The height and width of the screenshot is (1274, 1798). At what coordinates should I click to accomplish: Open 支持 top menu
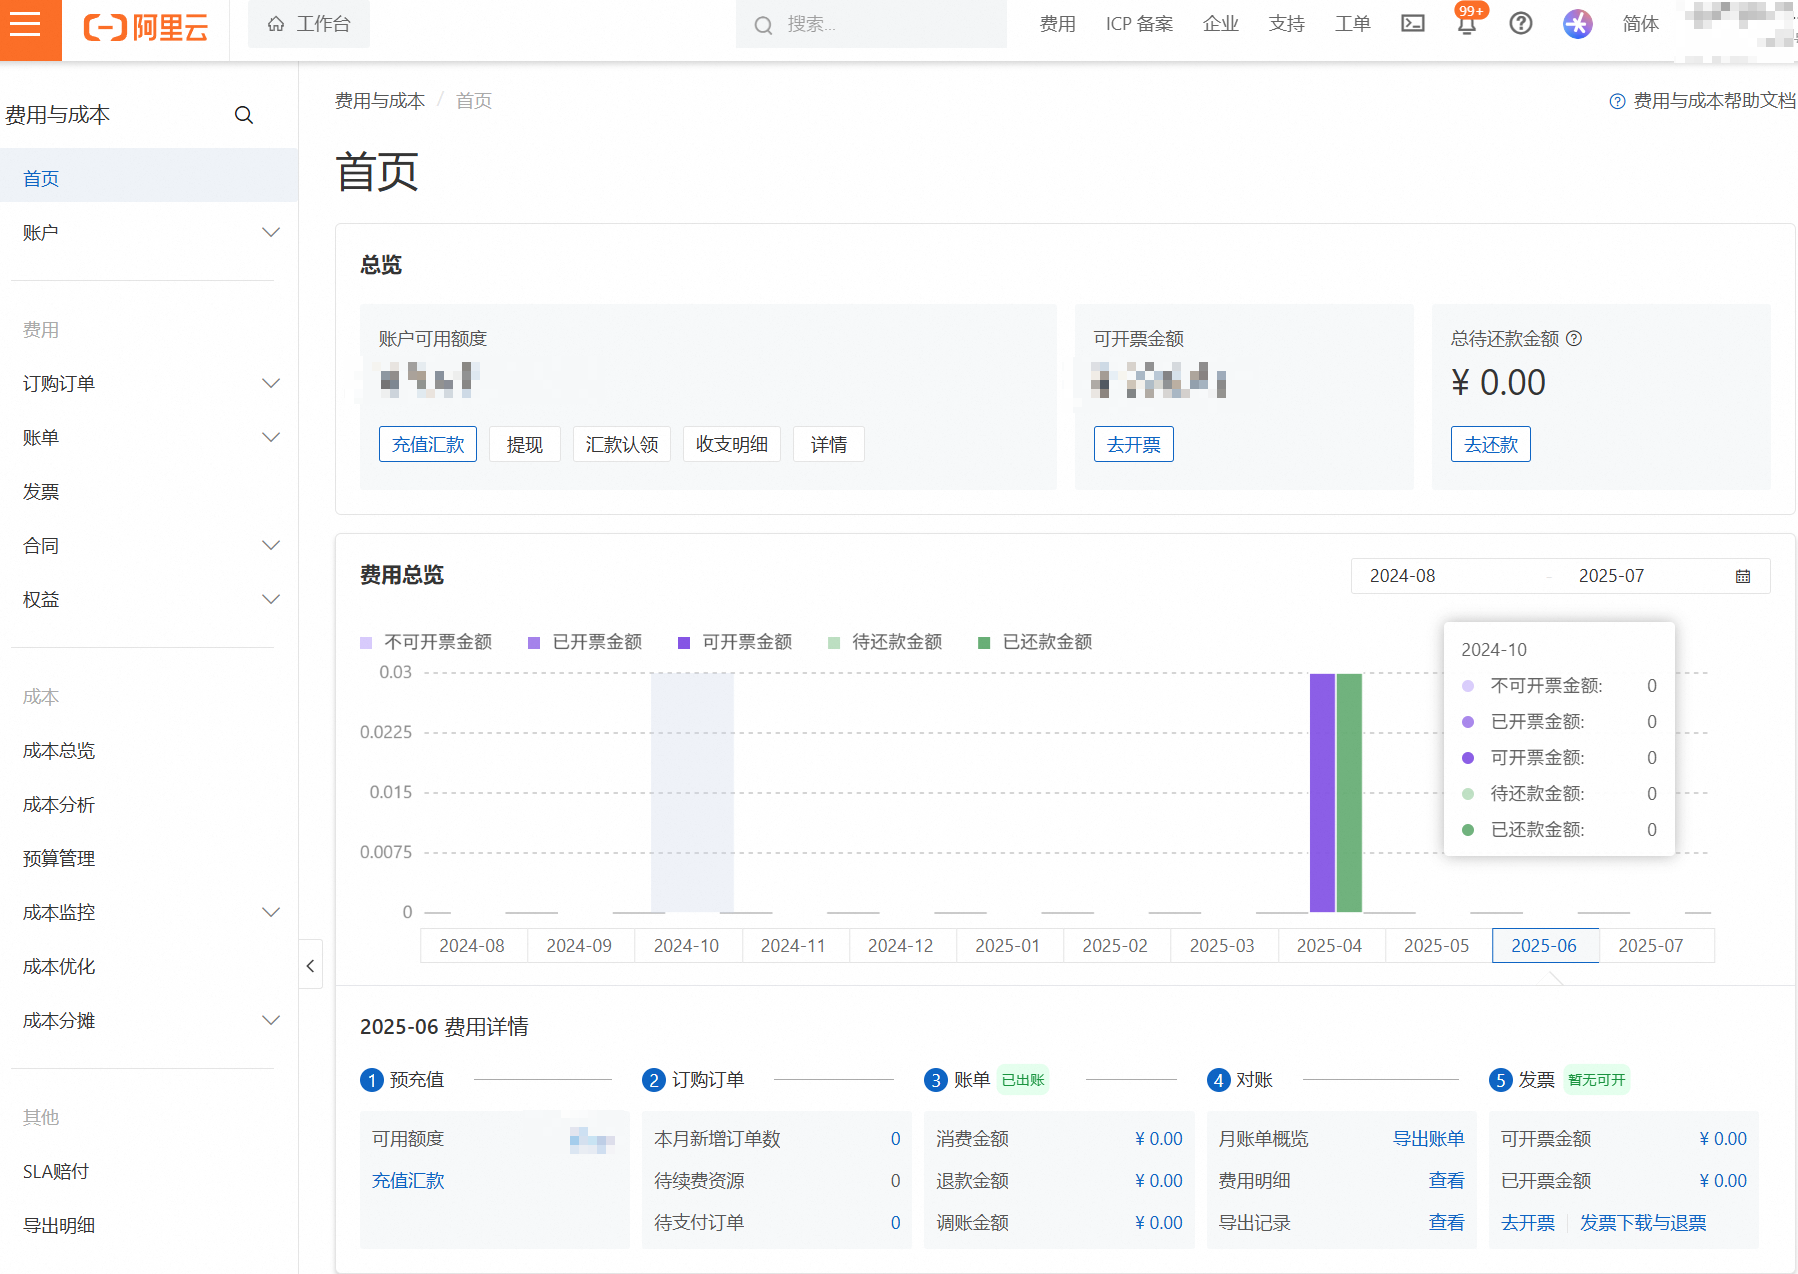pyautogui.click(x=1286, y=24)
